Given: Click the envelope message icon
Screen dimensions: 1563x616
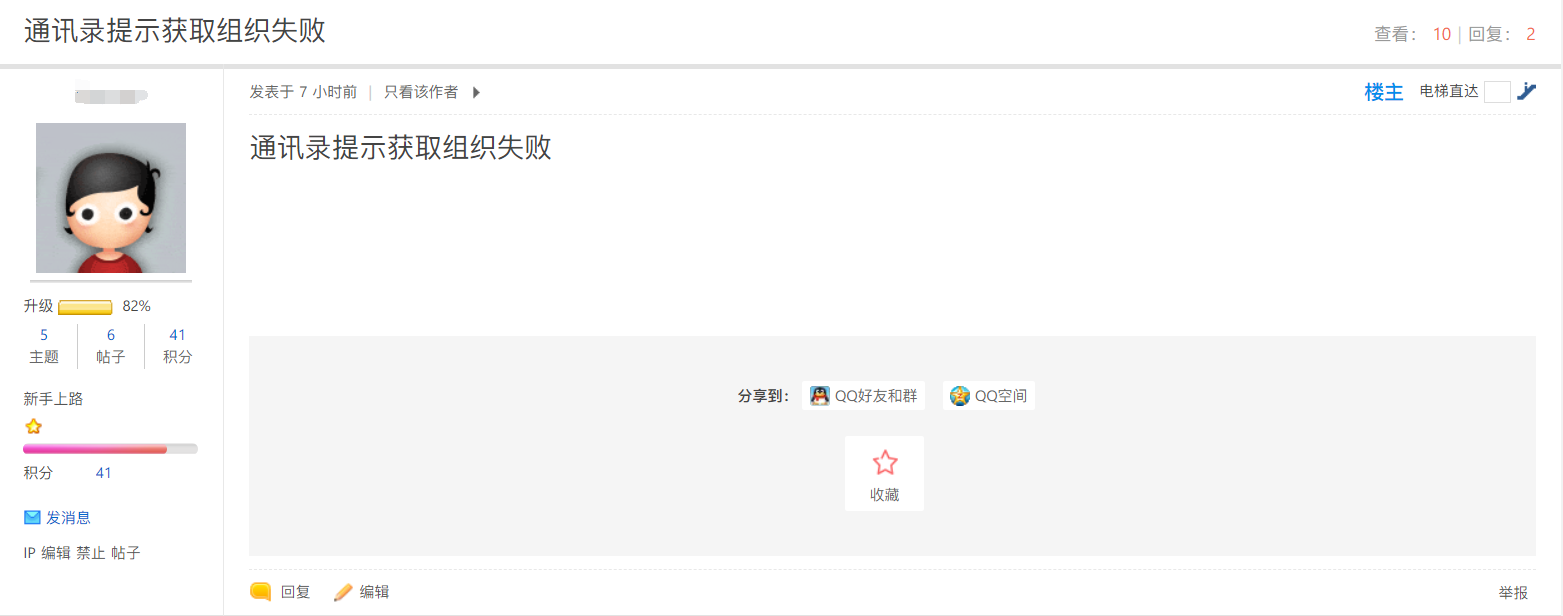Looking at the screenshot, I should tap(32, 517).
